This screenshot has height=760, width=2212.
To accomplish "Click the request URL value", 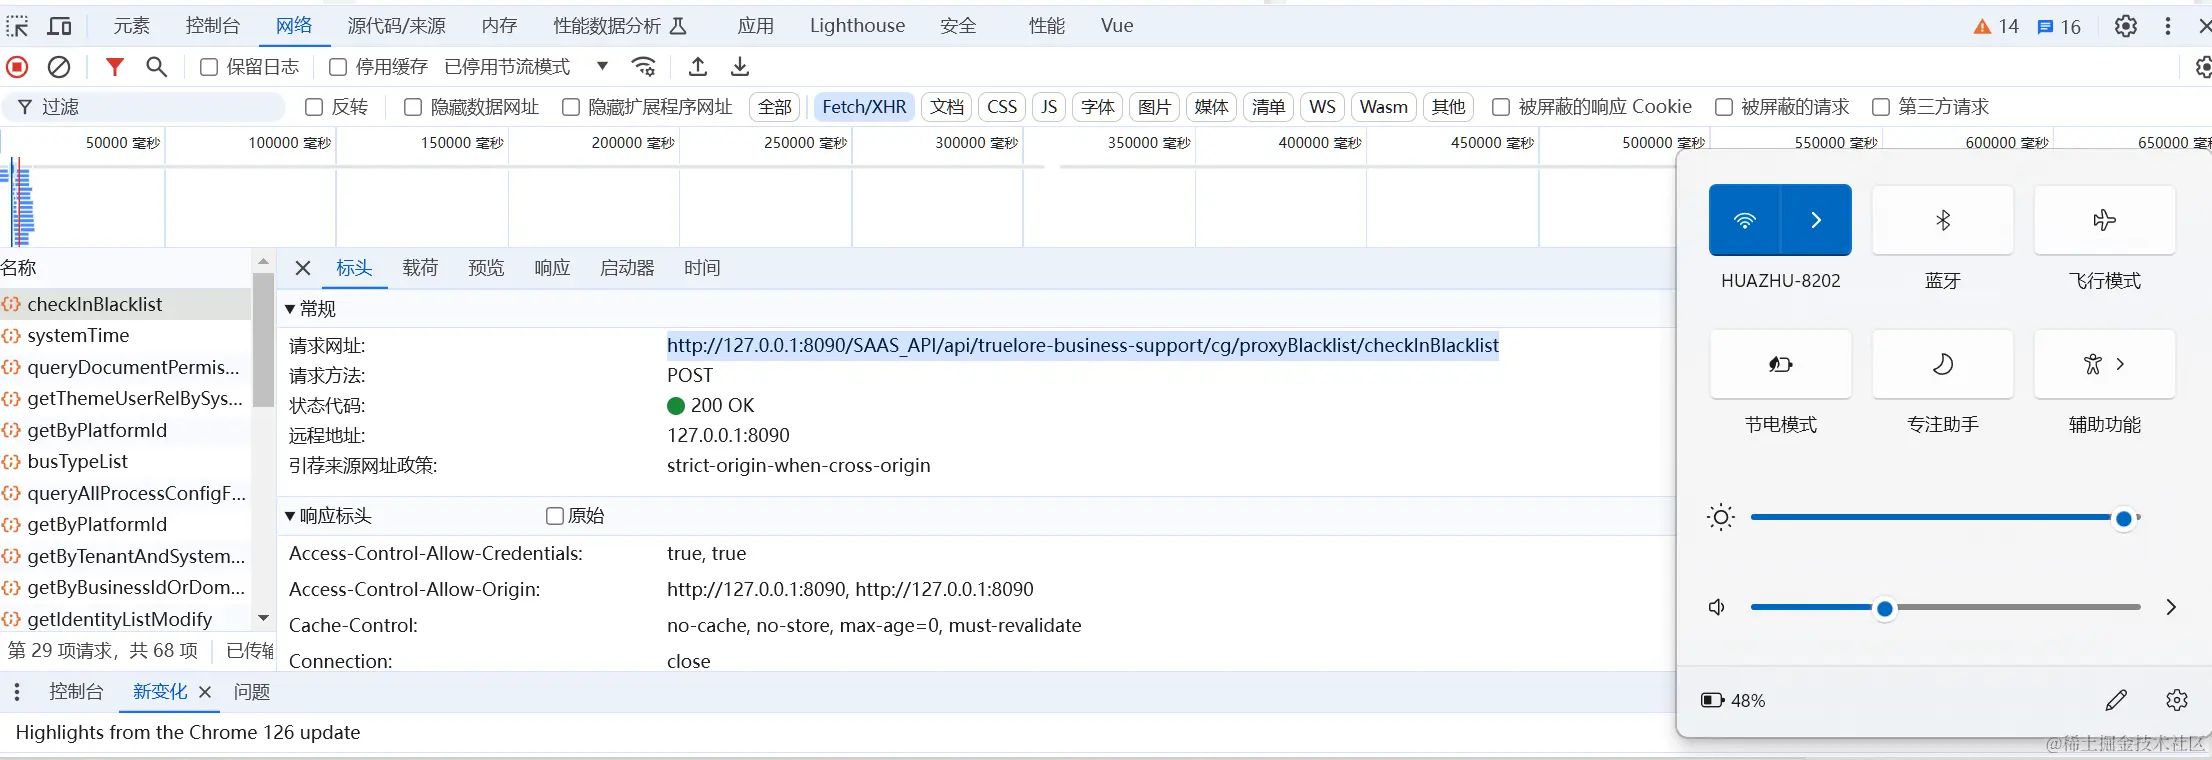I will pyautogui.click(x=1083, y=346).
